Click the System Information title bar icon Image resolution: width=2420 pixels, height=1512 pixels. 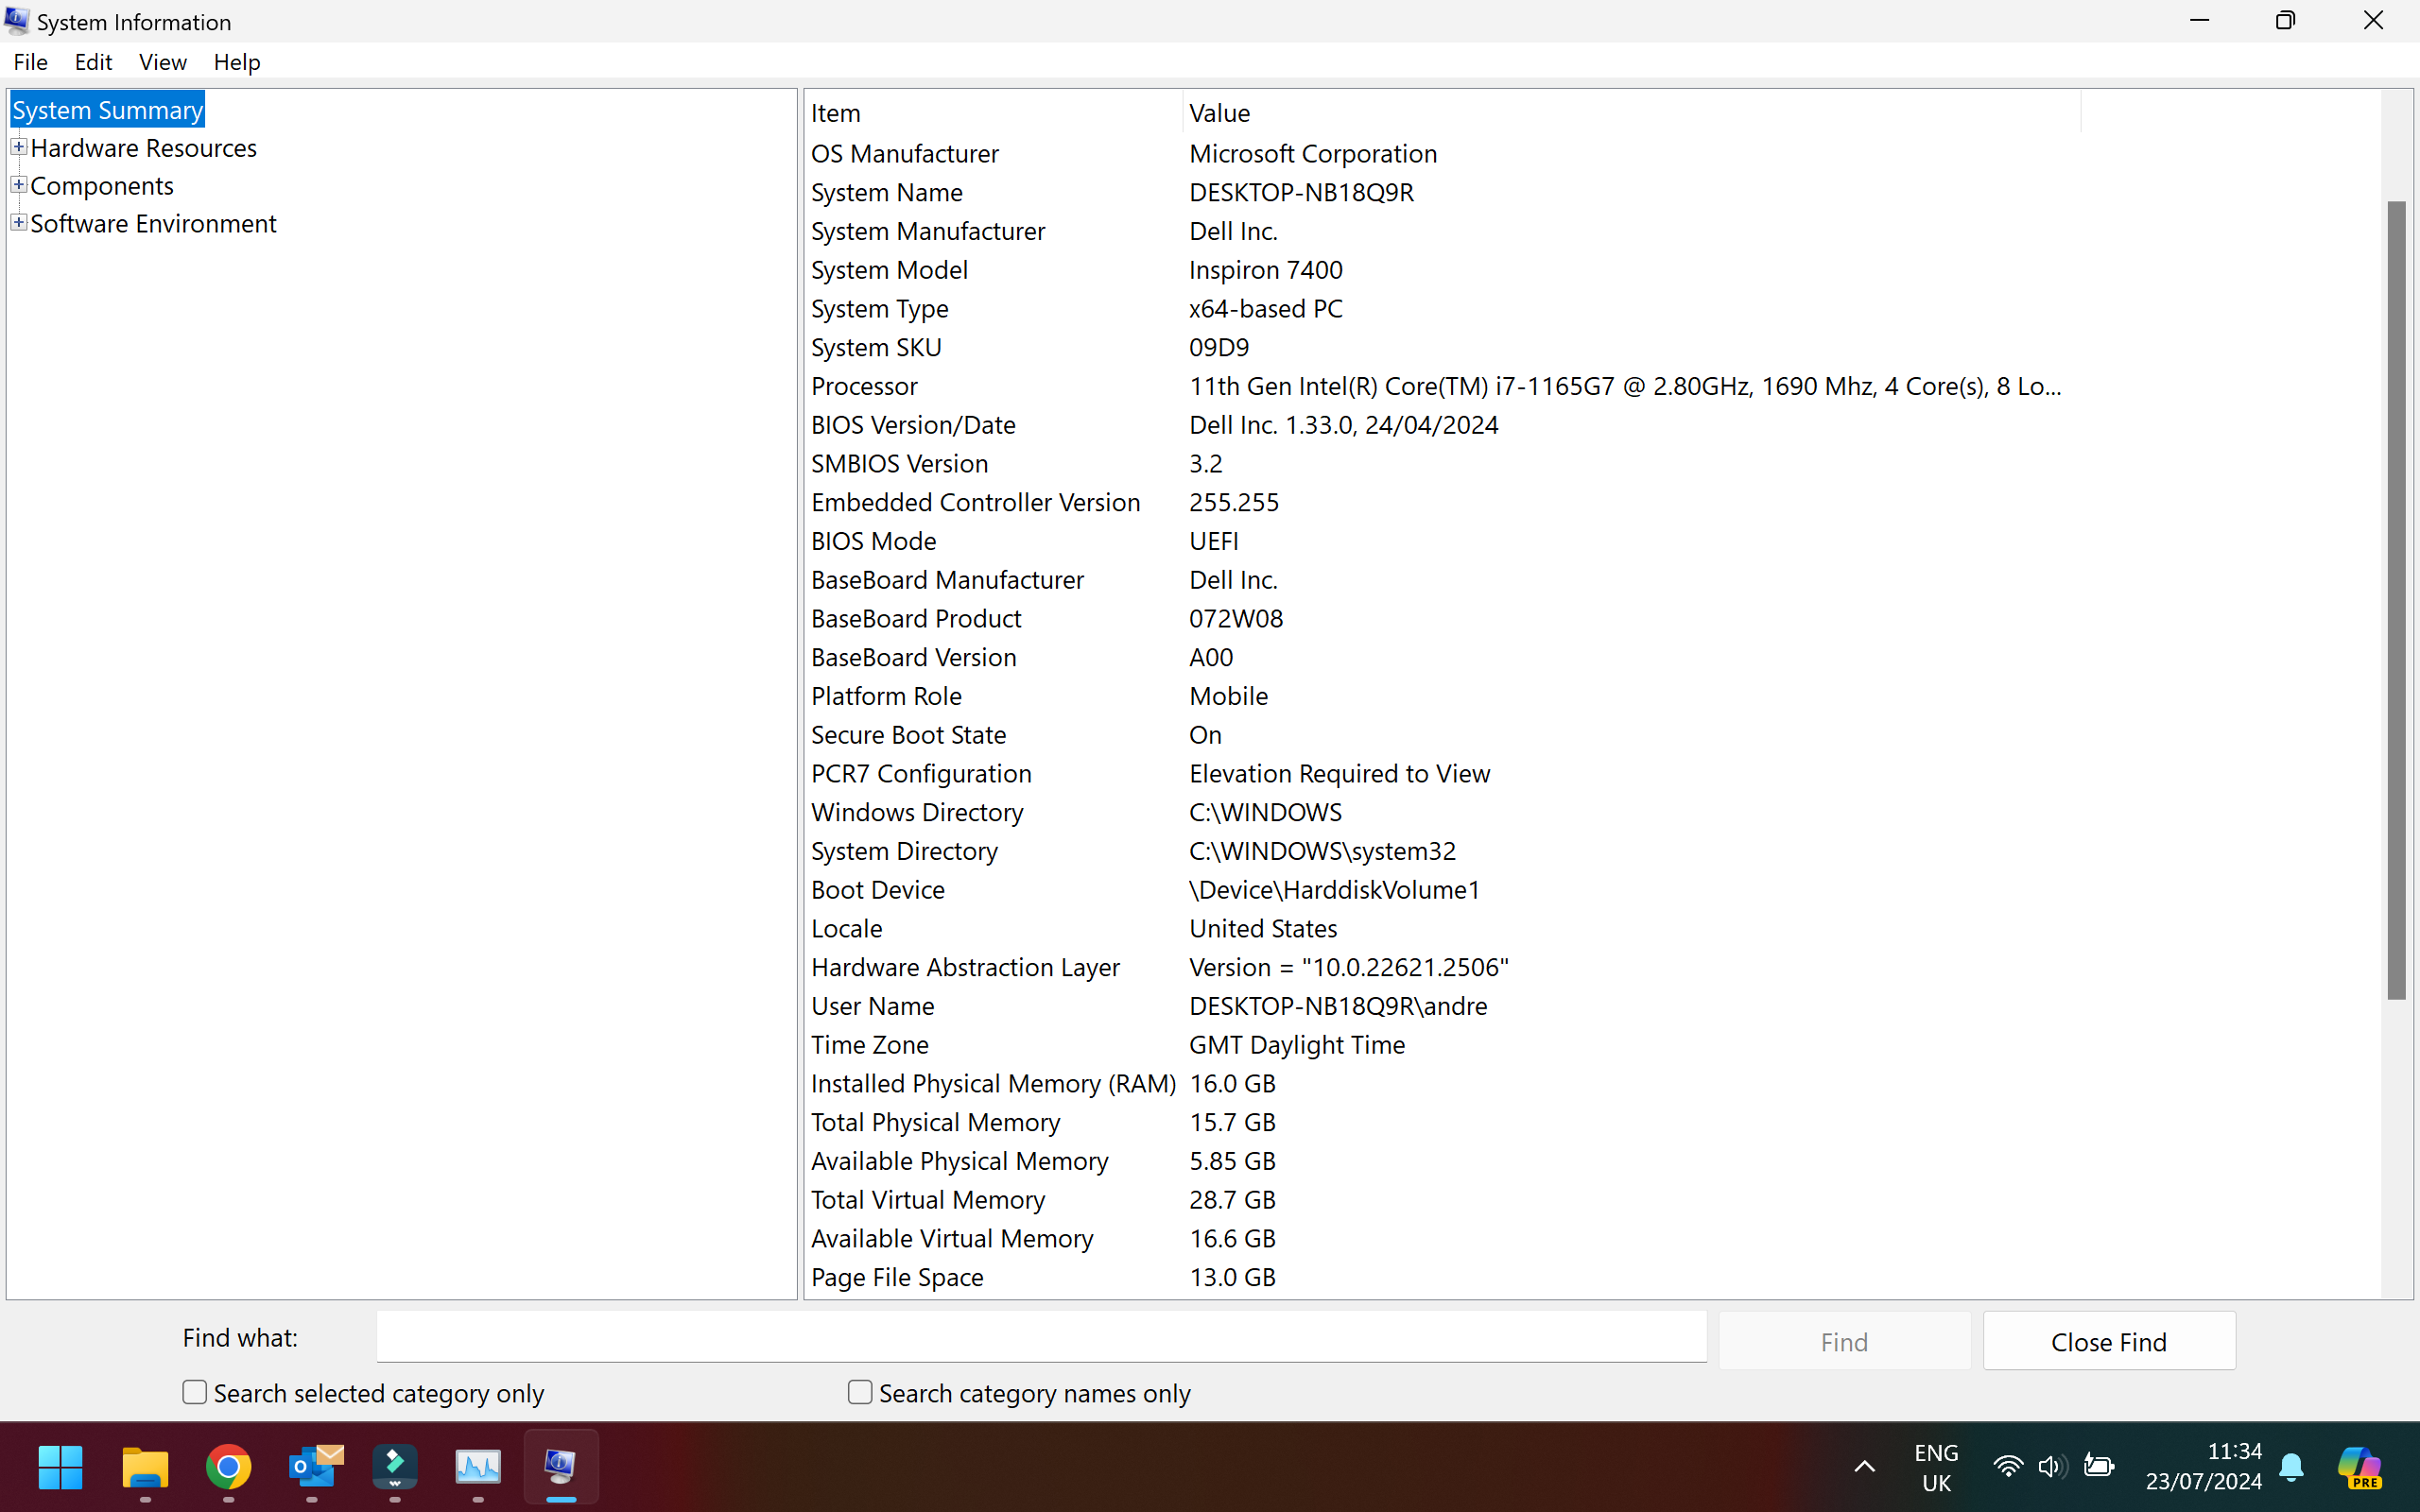click(x=17, y=21)
